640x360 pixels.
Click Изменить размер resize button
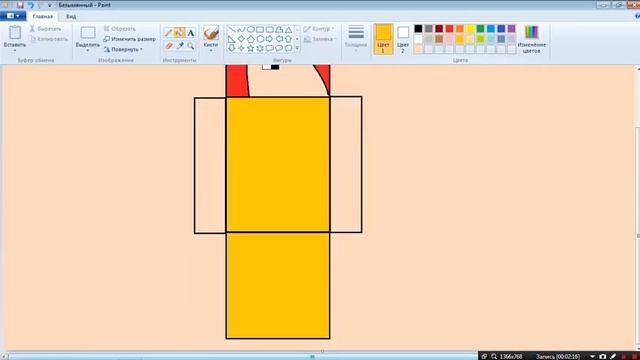tap(129, 39)
